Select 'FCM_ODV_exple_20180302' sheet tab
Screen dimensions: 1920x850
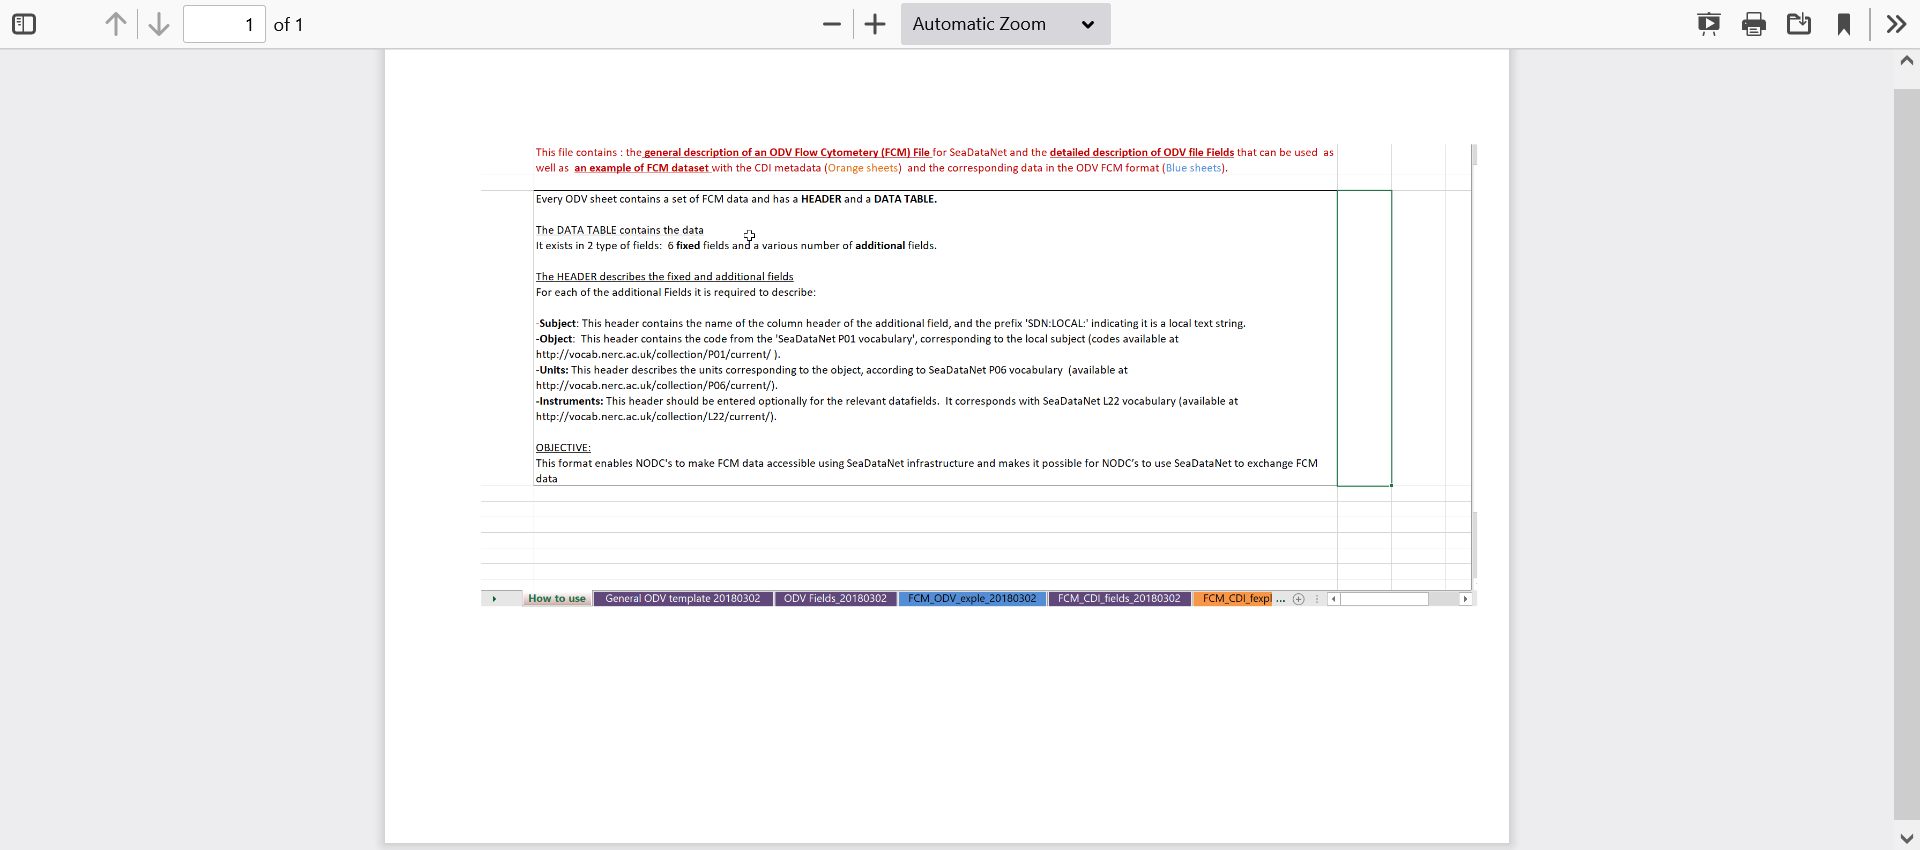972,599
